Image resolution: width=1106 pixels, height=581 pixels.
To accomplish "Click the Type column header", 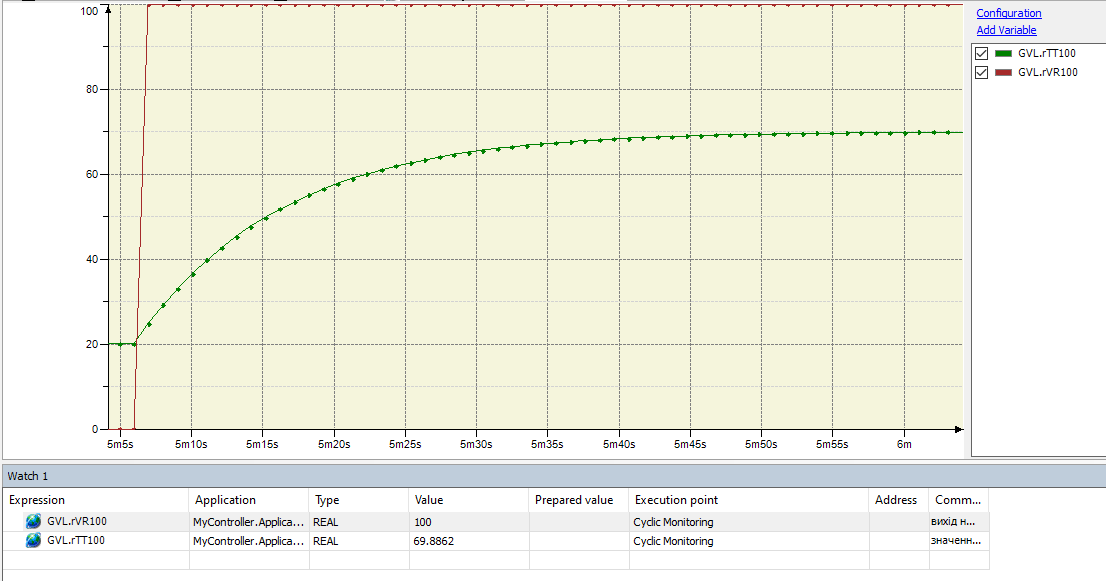I will 327,500.
